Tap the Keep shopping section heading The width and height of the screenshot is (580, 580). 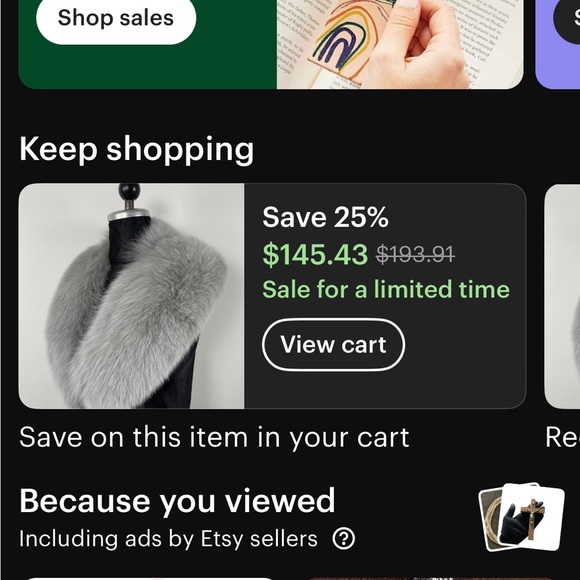coord(136,149)
